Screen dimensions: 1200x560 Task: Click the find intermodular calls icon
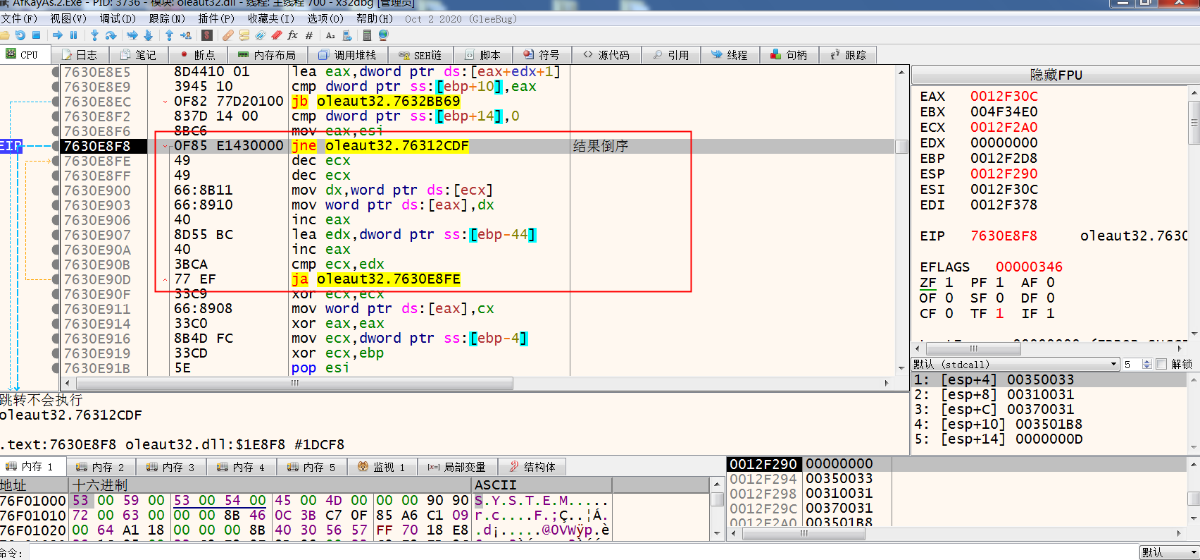(x=346, y=35)
